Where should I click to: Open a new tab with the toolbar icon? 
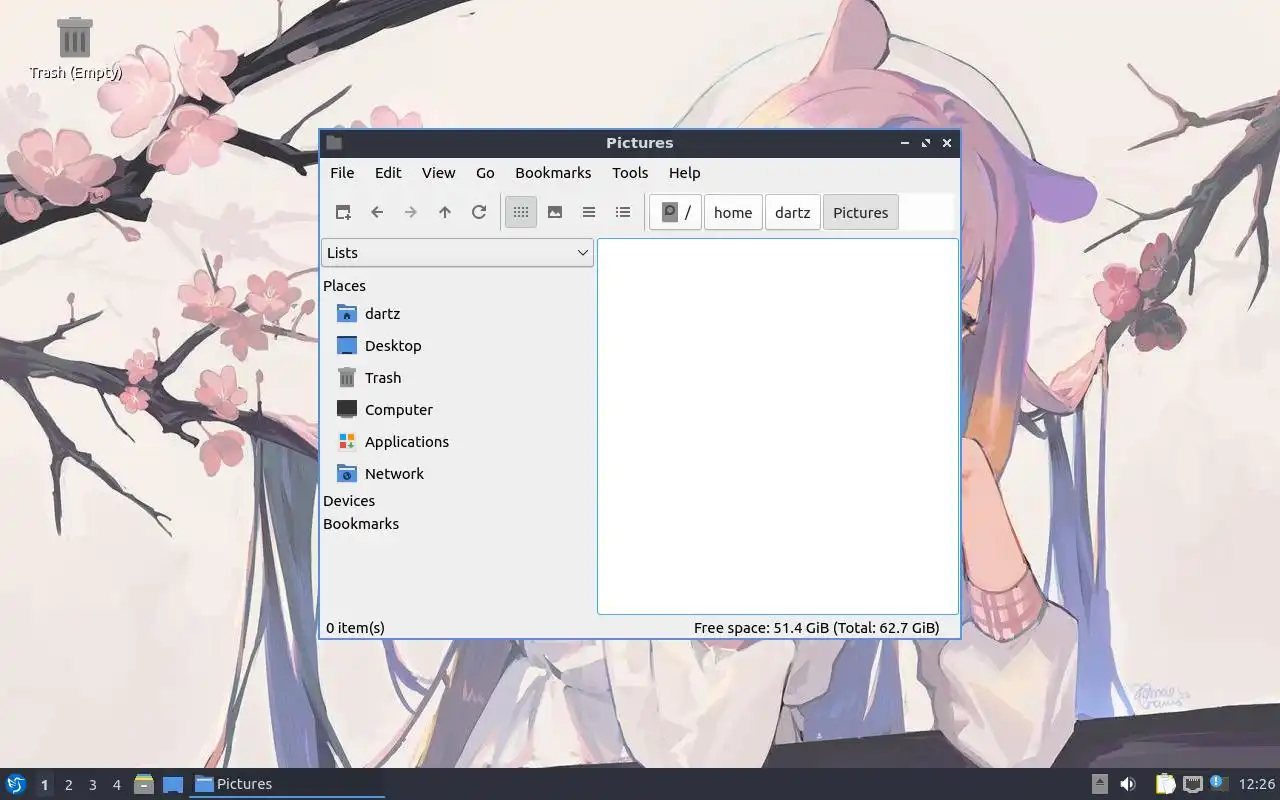[343, 212]
